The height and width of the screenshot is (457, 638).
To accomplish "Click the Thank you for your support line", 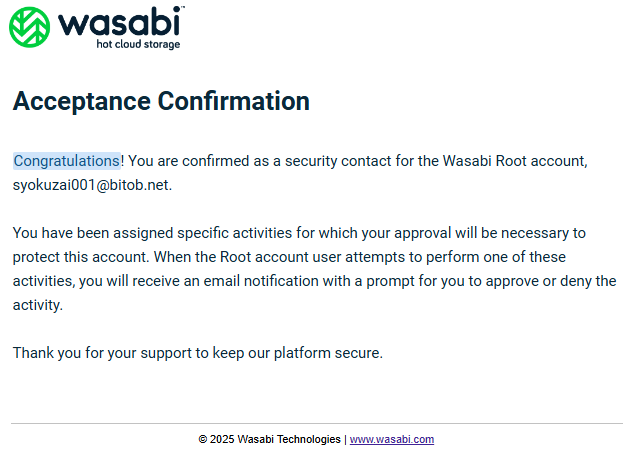I will 198,353.
